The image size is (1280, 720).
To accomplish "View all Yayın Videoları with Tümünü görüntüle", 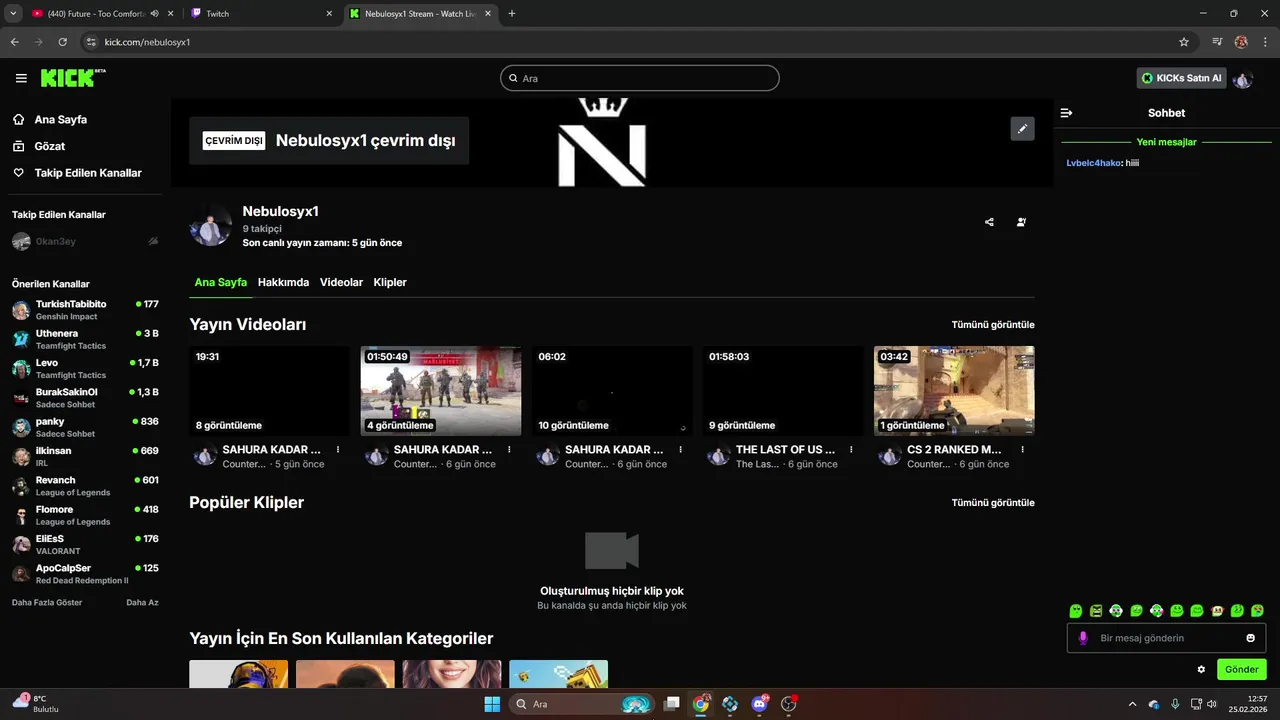I will click(993, 325).
